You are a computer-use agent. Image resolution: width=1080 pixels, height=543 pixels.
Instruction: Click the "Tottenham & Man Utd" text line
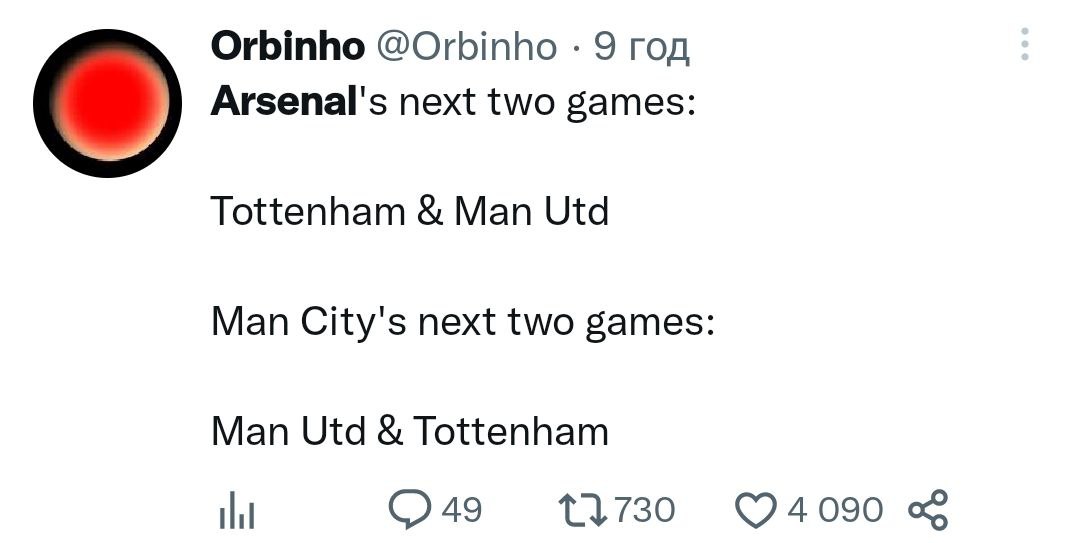(409, 212)
